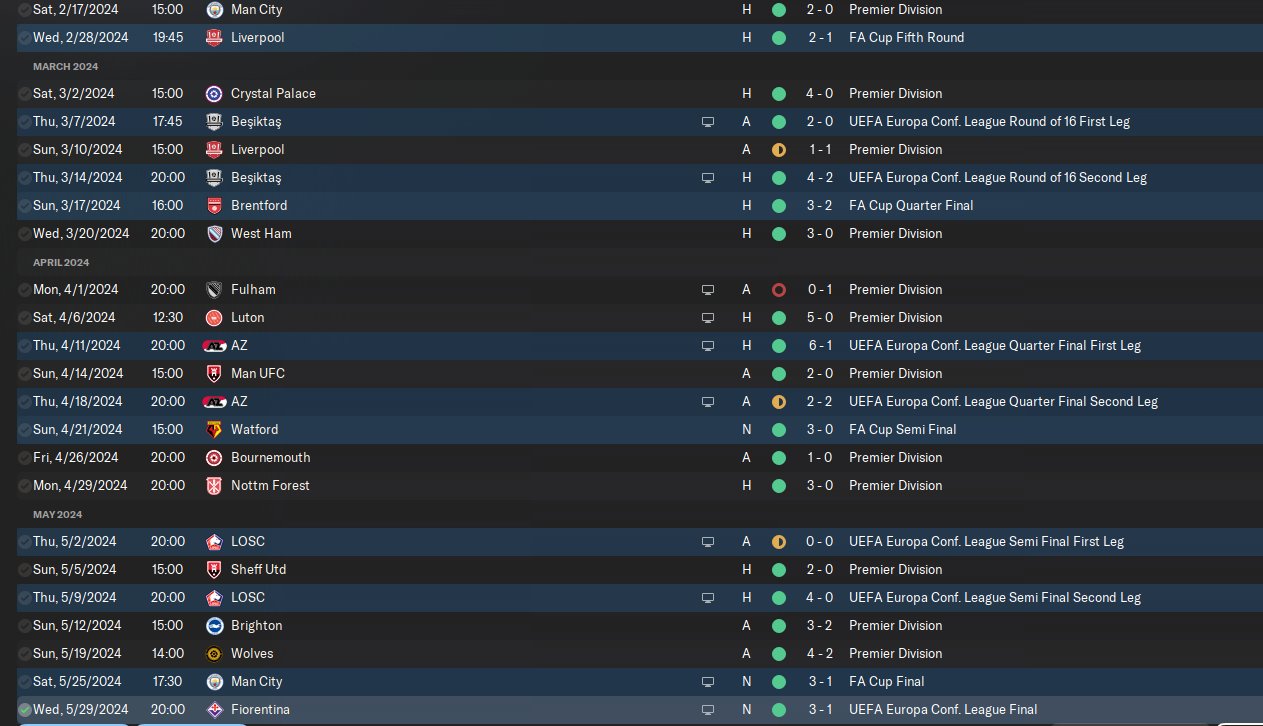The width and height of the screenshot is (1263, 726).
Task: Click the Brighton club badge
Action: (x=213, y=625)
